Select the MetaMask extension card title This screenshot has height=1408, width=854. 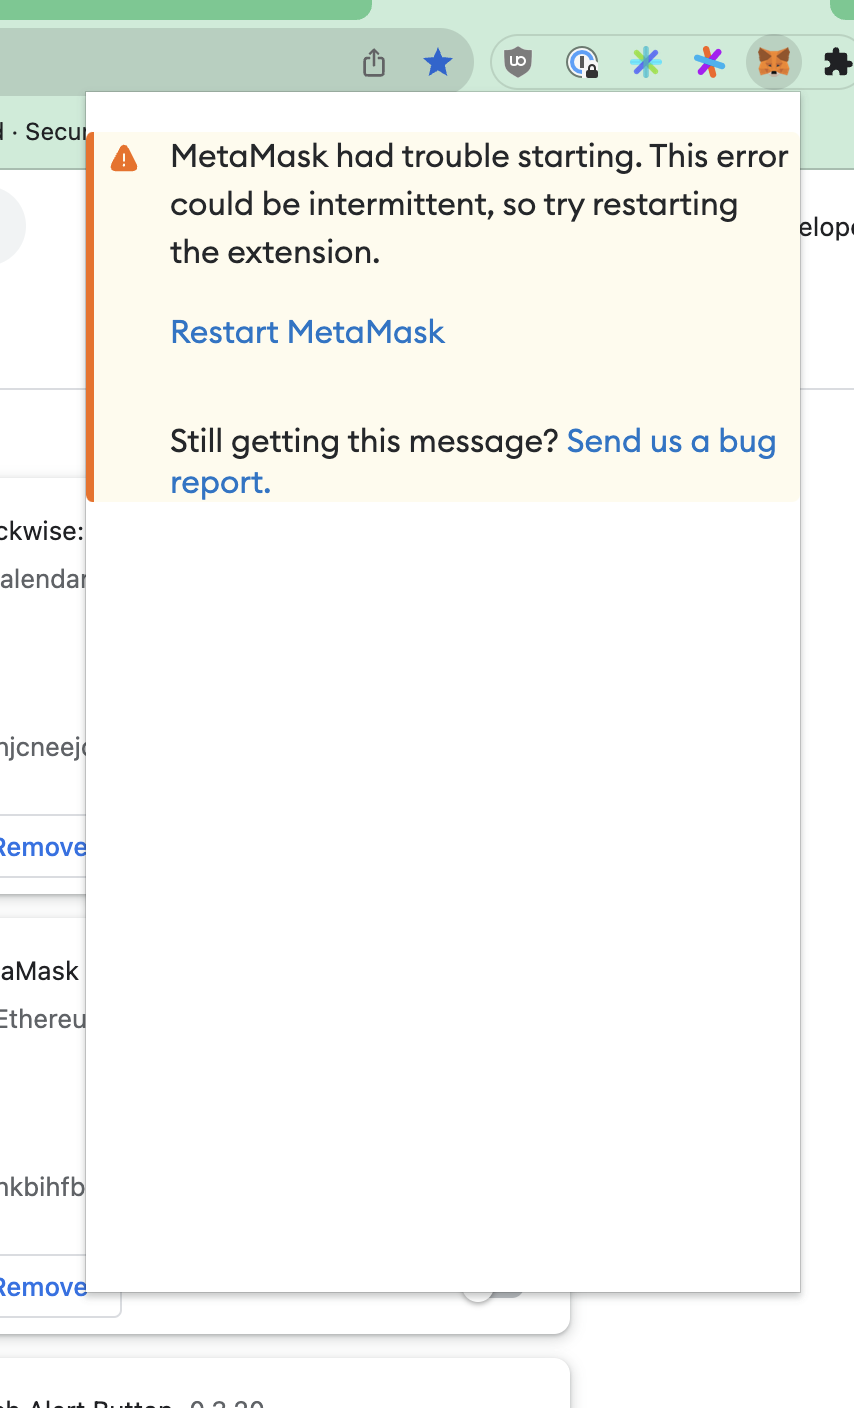pyautogui.click(x=38, y=970)
